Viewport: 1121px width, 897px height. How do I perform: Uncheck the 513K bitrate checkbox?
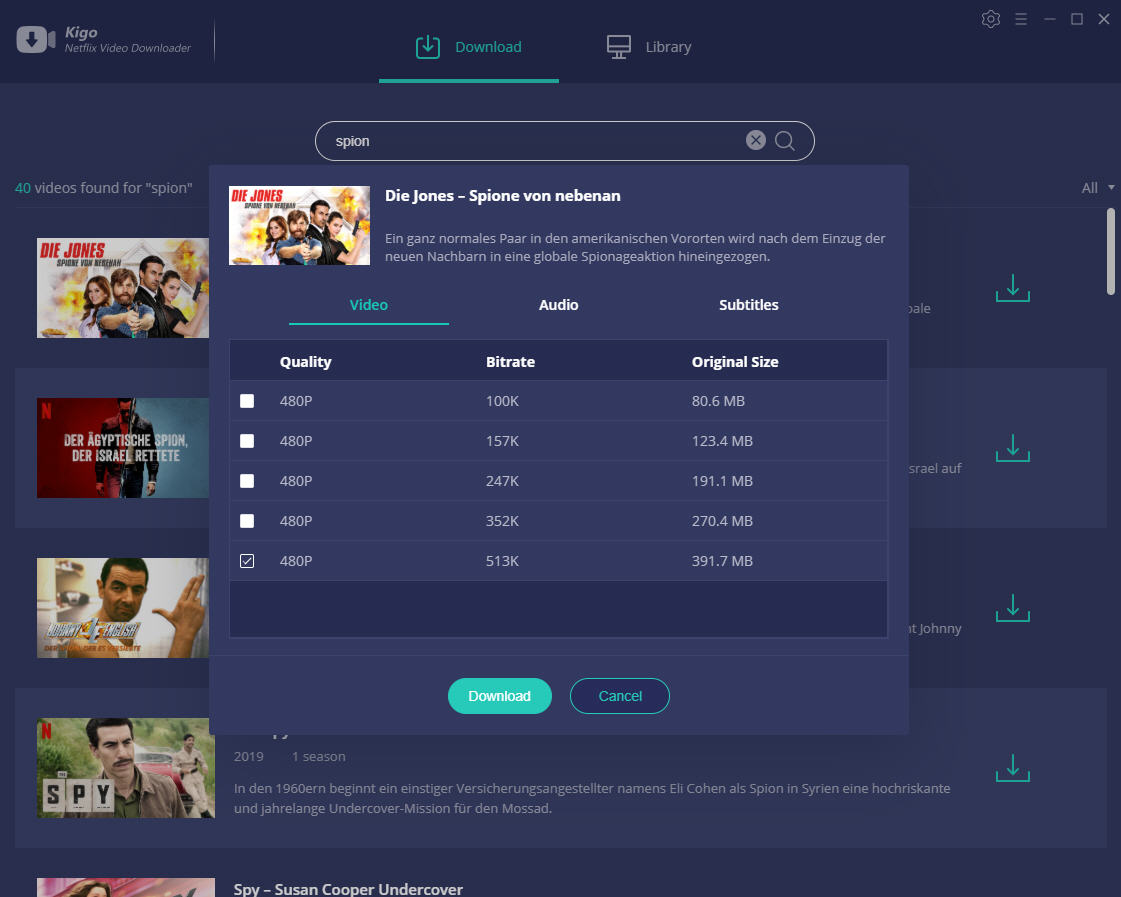pos(247,561)
